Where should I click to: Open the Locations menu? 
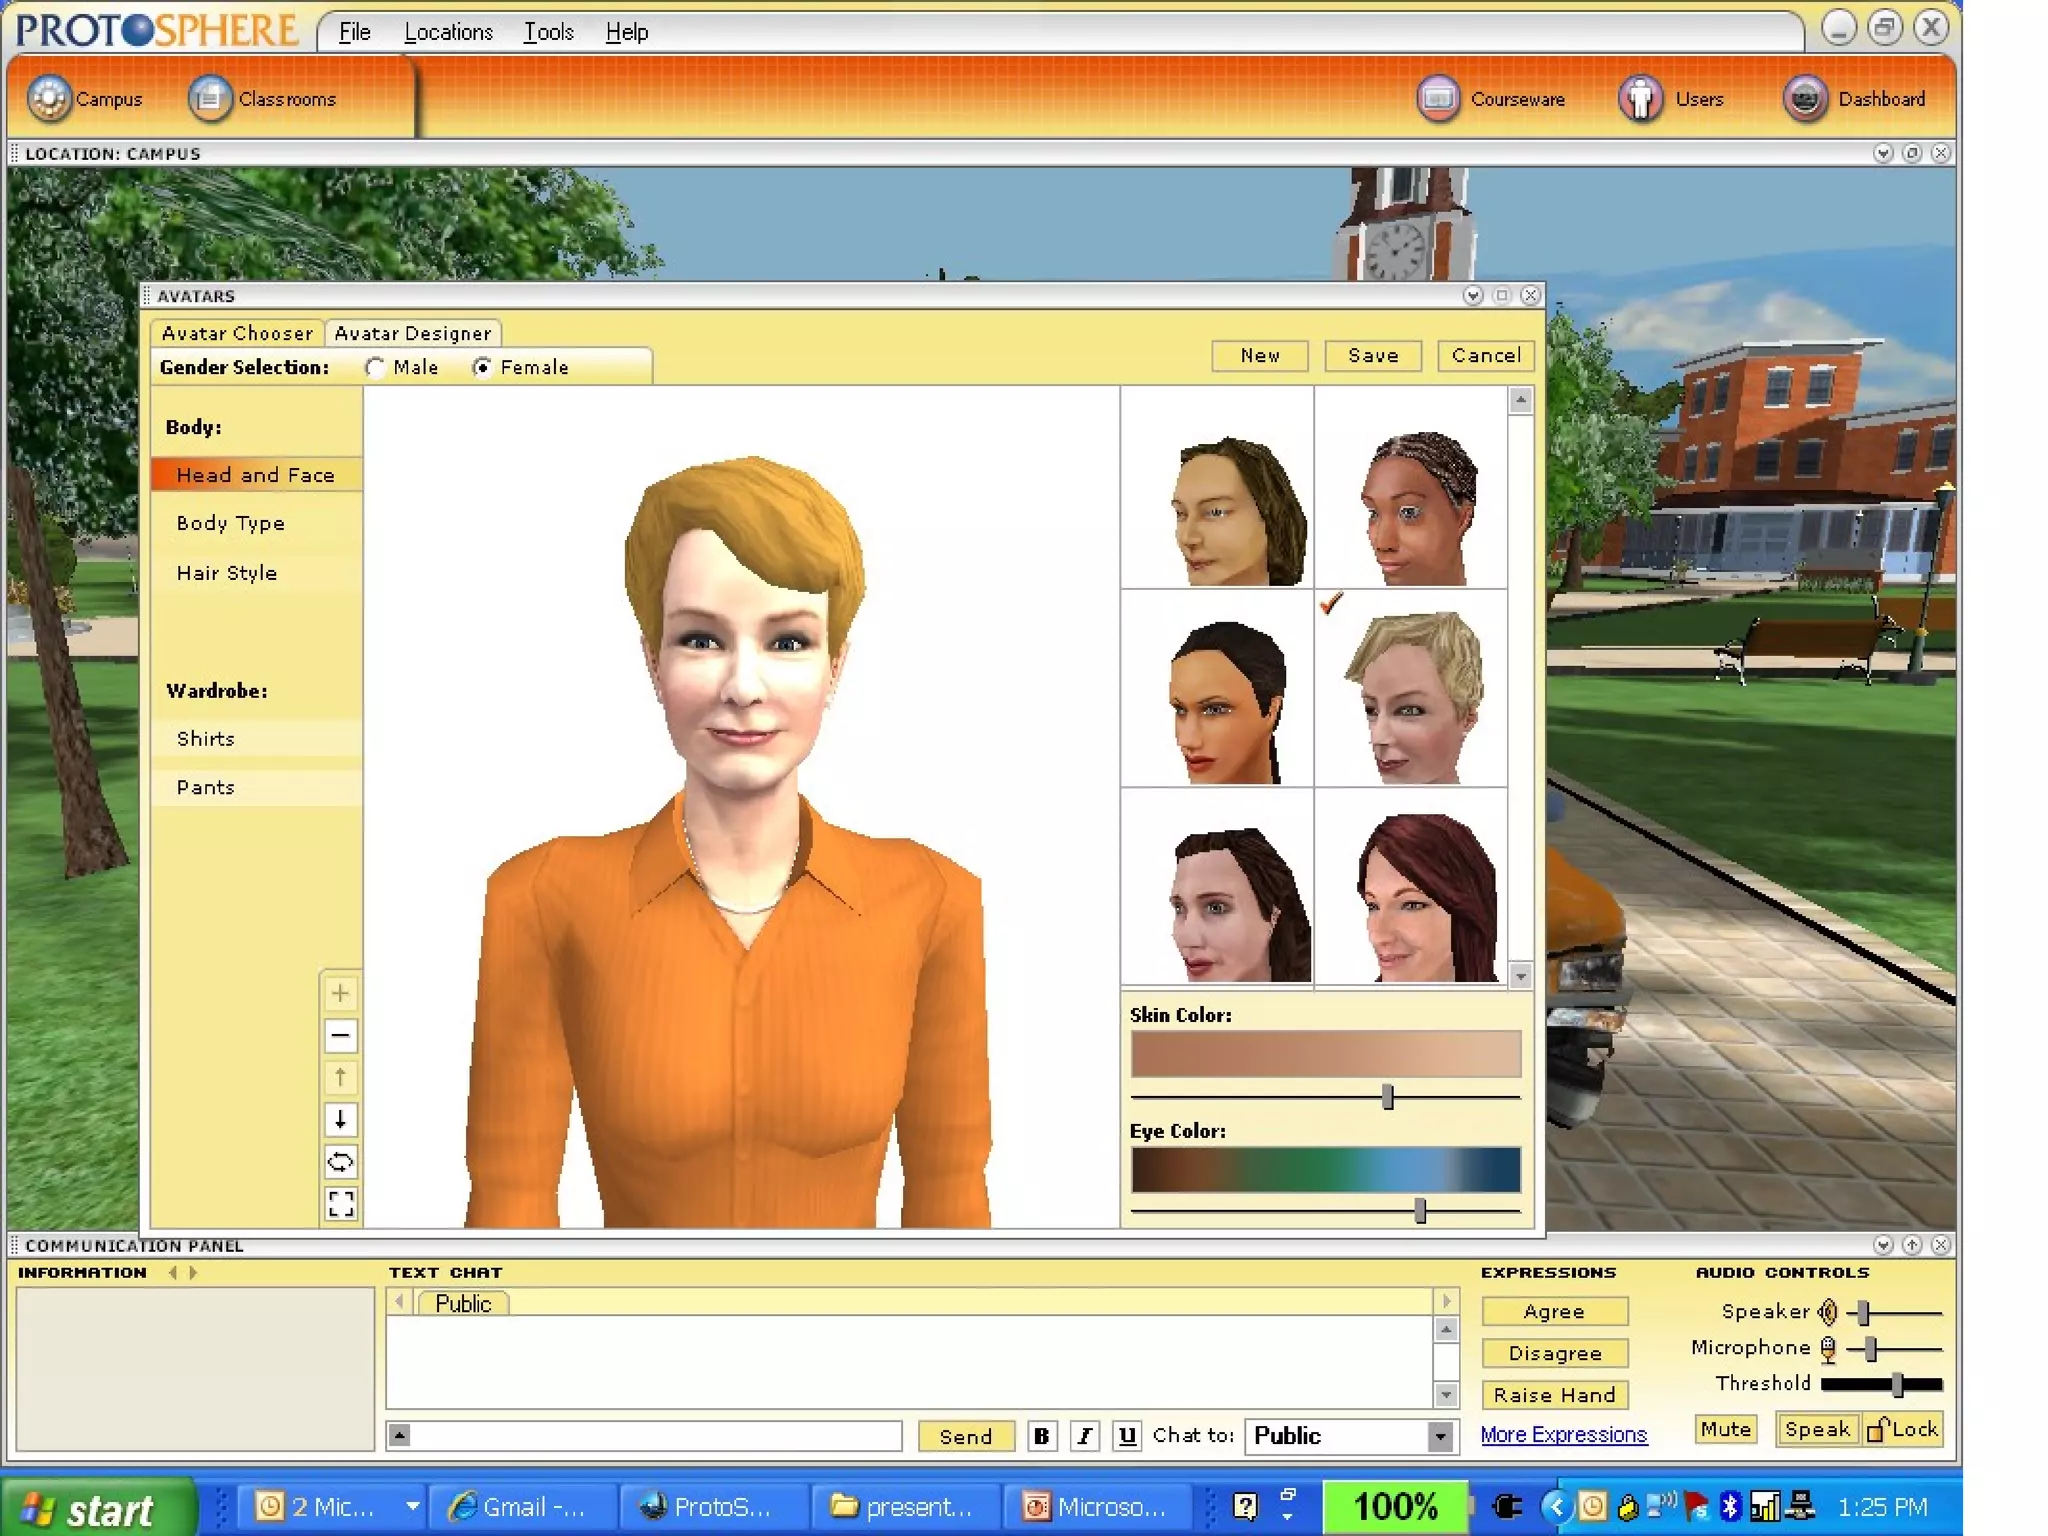(448, 32)
